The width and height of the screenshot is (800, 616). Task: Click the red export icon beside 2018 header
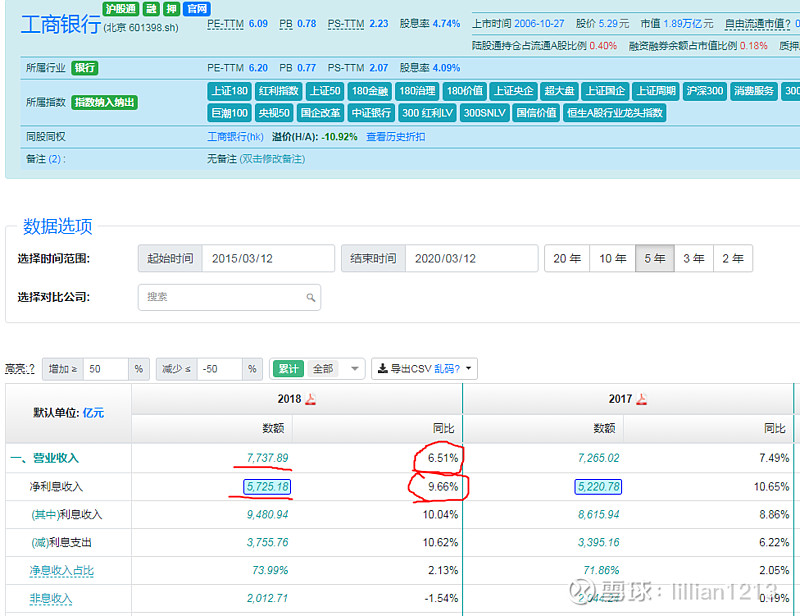(x=310, y=398)
